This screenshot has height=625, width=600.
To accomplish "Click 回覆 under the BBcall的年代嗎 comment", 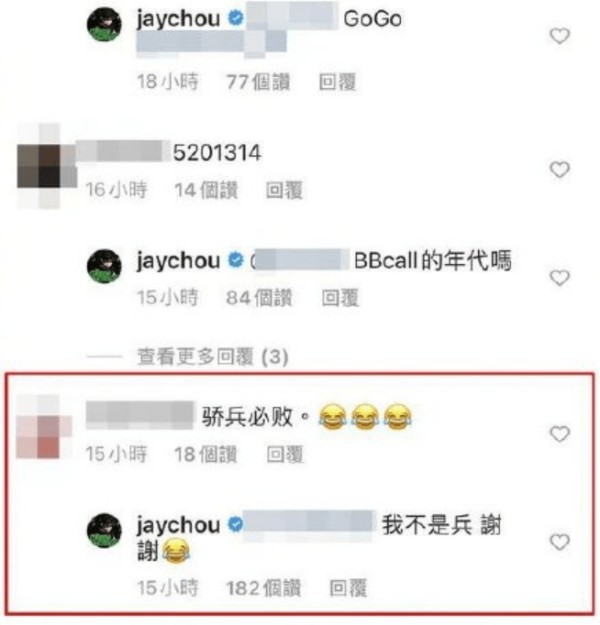I will [x=340, y=298].
